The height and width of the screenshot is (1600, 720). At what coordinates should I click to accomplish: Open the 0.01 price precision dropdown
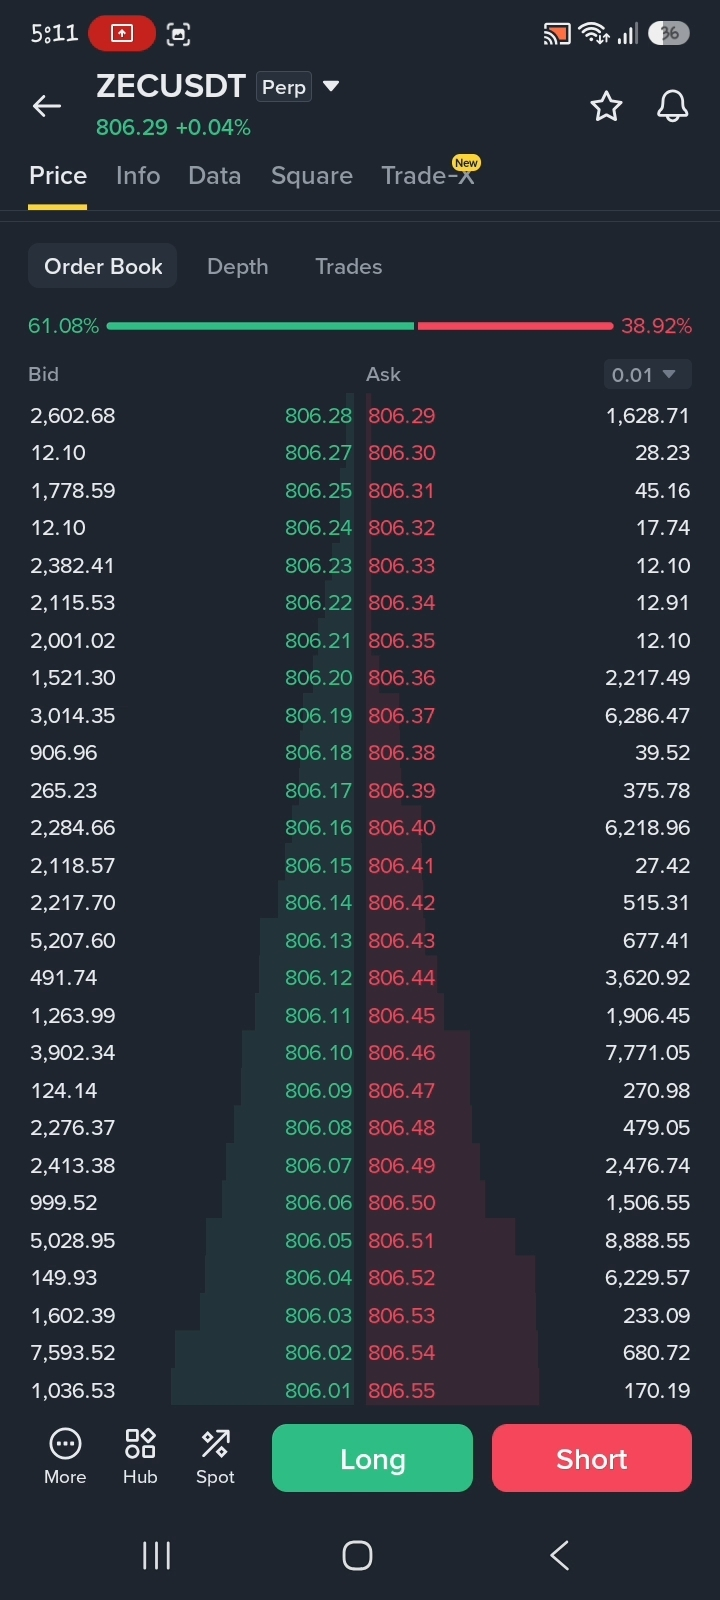click(x=647, y=375)
